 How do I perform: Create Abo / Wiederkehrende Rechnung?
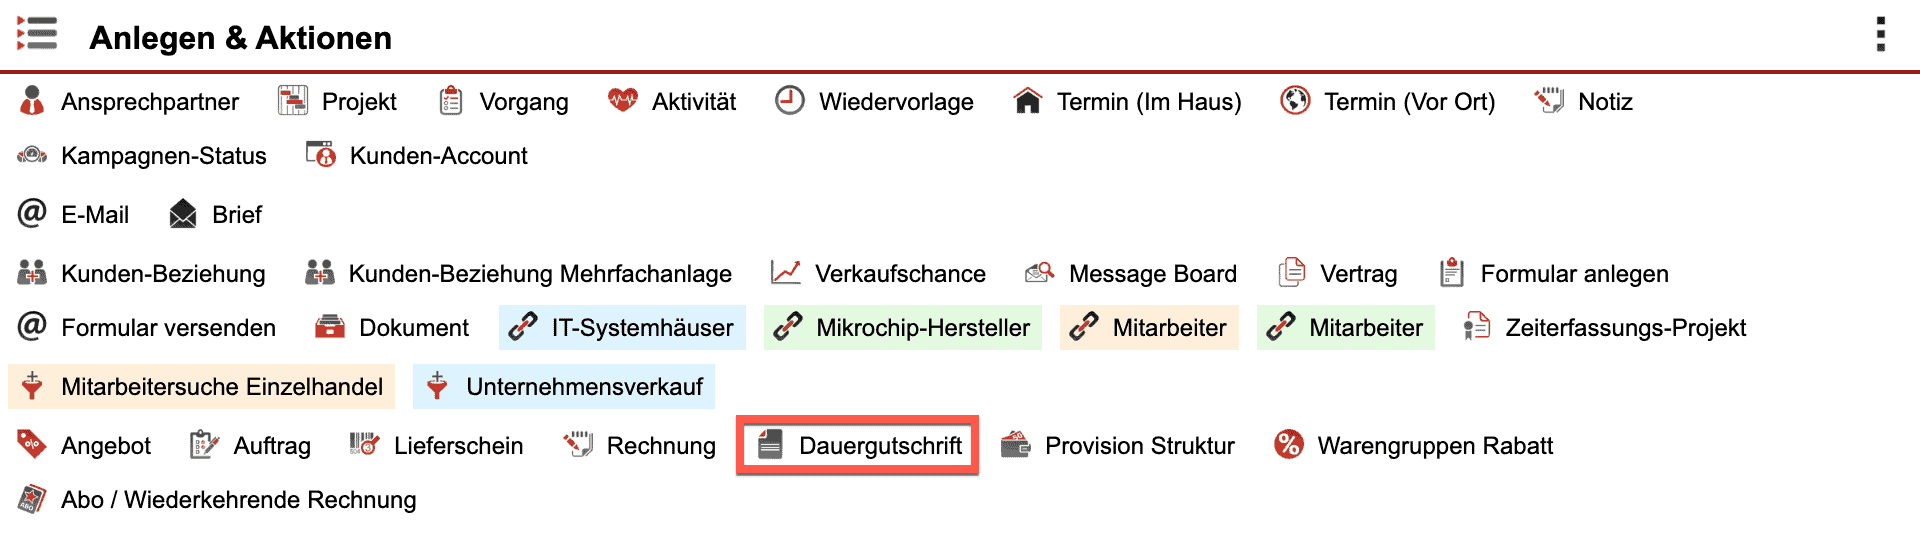pos(238,499)
